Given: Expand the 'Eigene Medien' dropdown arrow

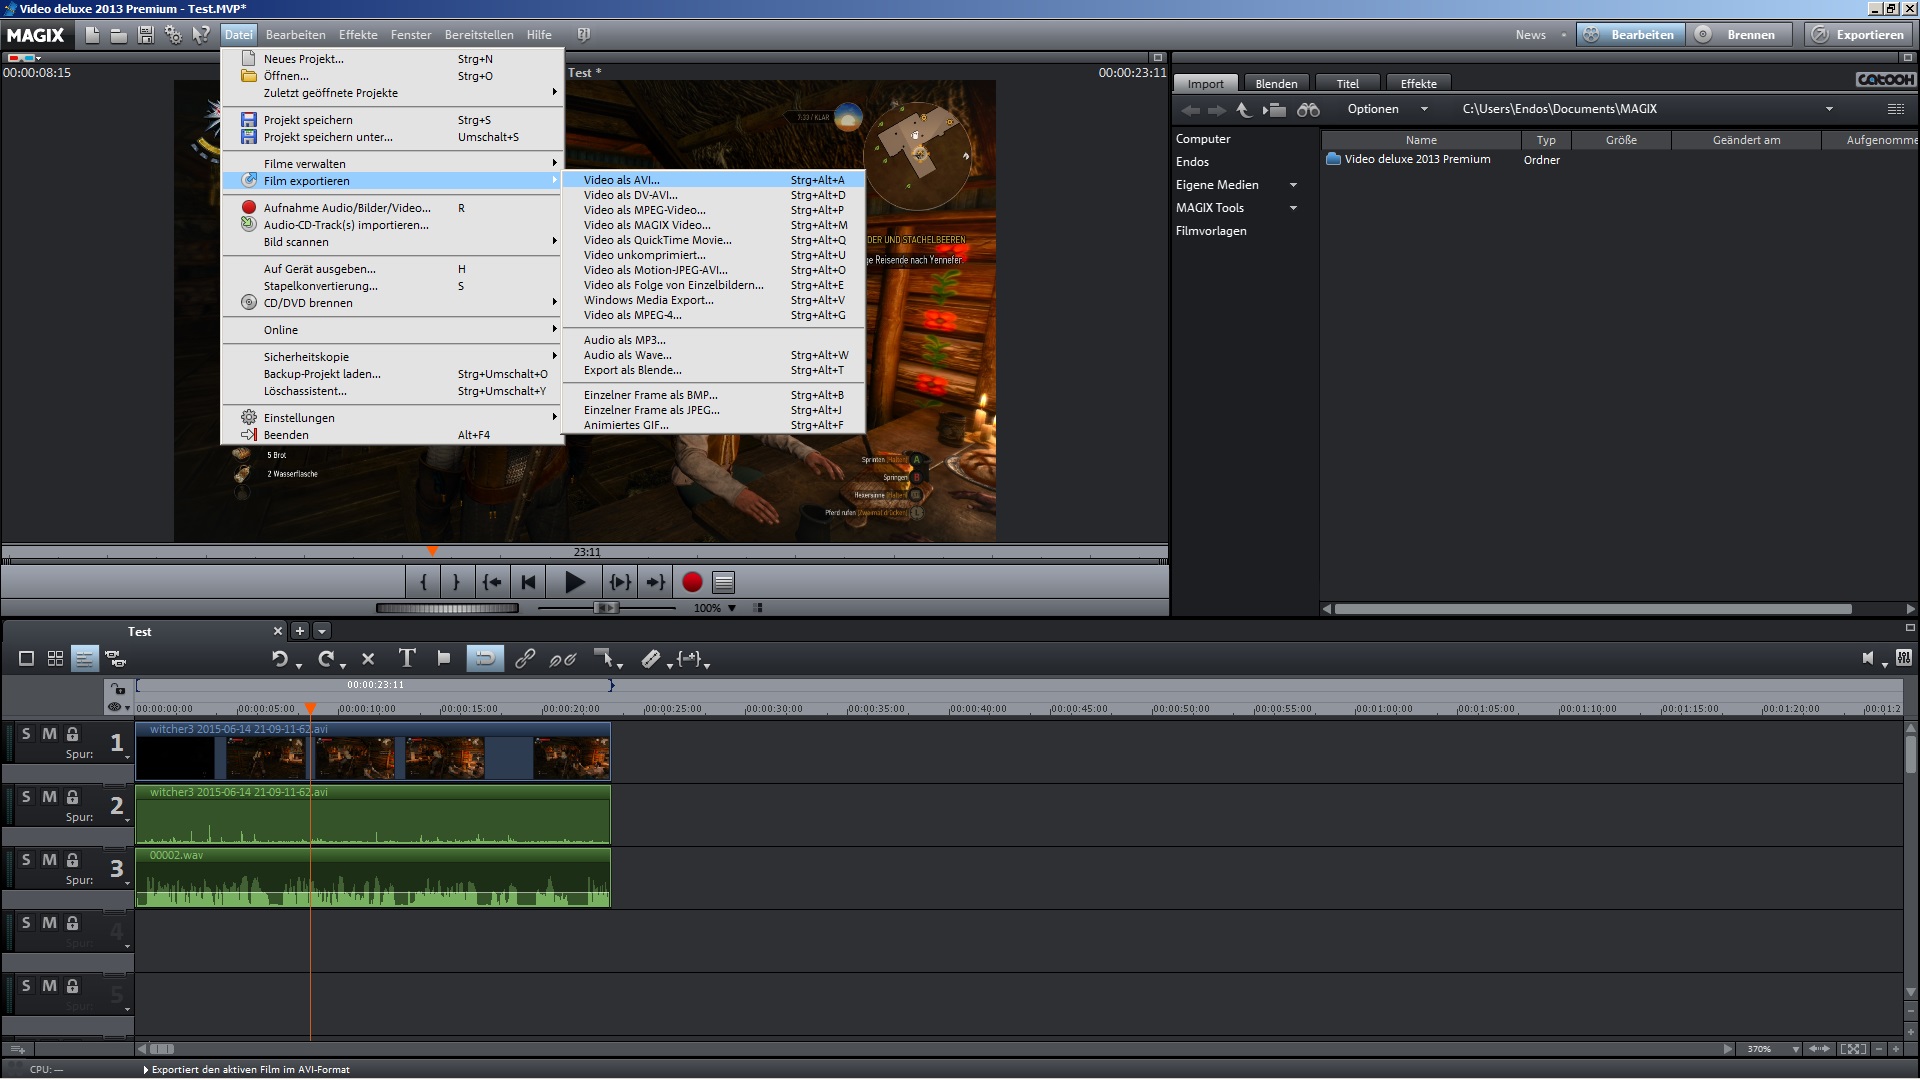Looking at the screenshot, I should coord(1293,185).
